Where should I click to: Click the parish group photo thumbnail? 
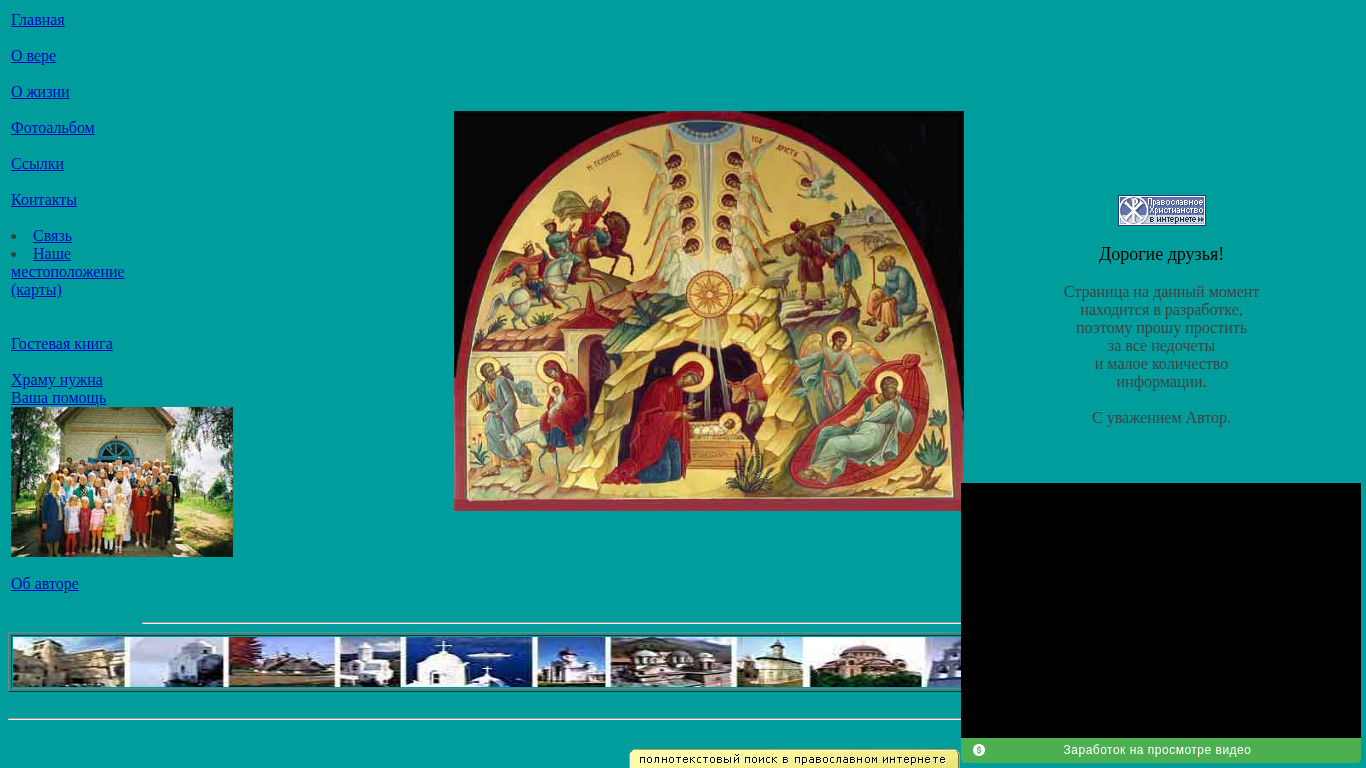click(x=122, y=482)
